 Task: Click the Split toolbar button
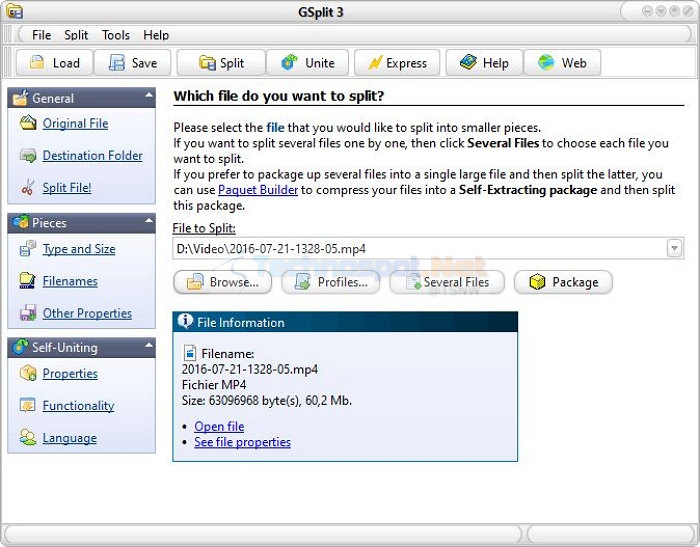tap(221, 63)
